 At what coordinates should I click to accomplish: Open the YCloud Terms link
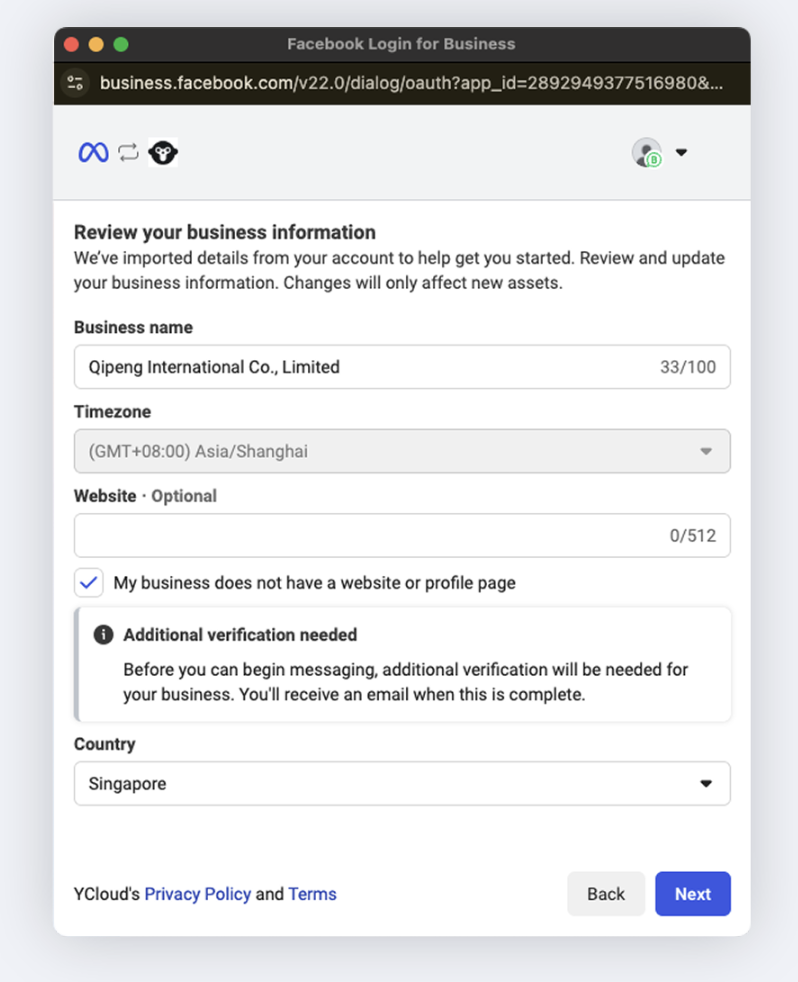coord(312,894)
